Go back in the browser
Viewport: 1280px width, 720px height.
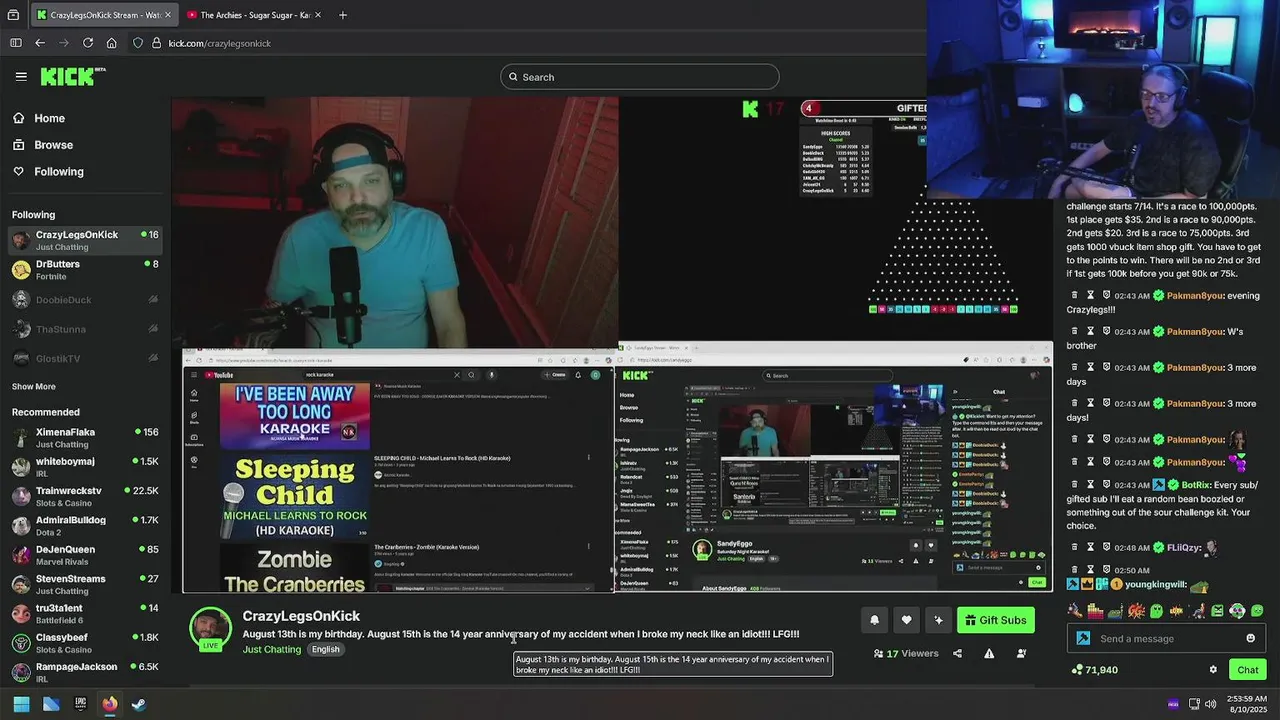point(40,43)
